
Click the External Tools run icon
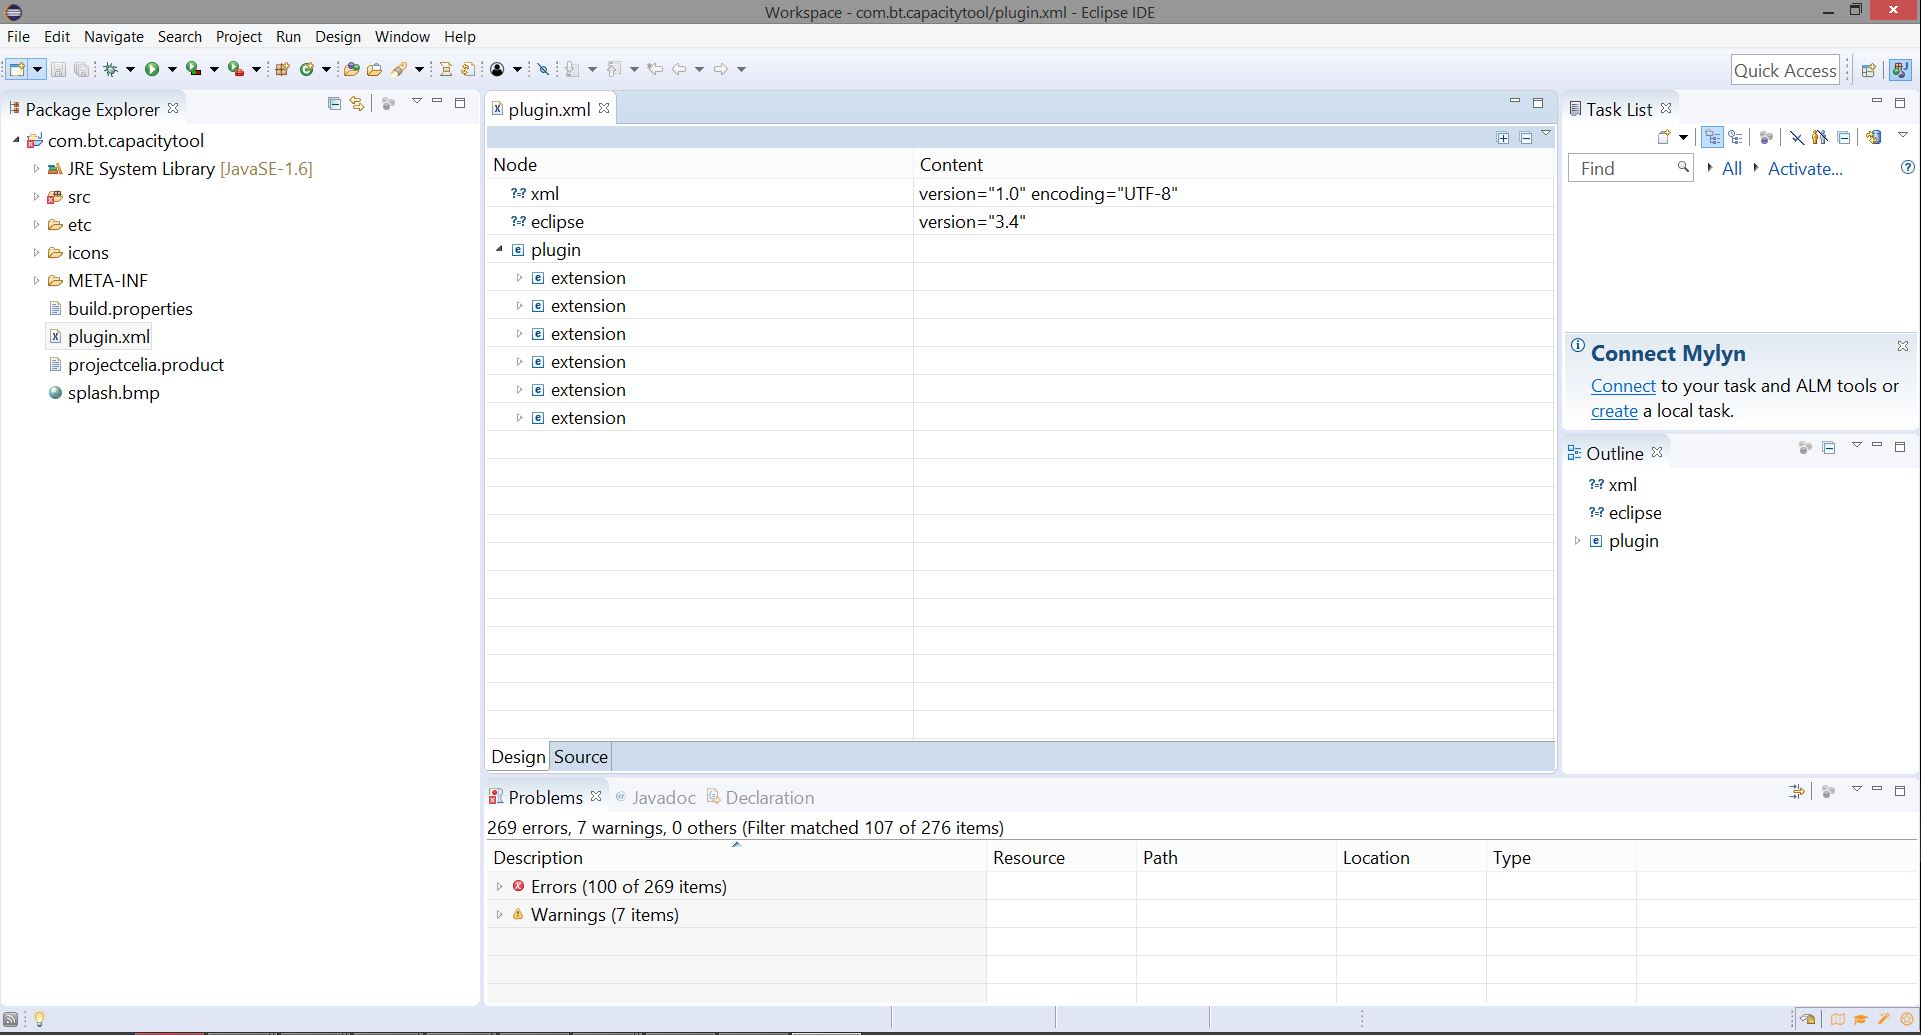(x=235, y=69)
